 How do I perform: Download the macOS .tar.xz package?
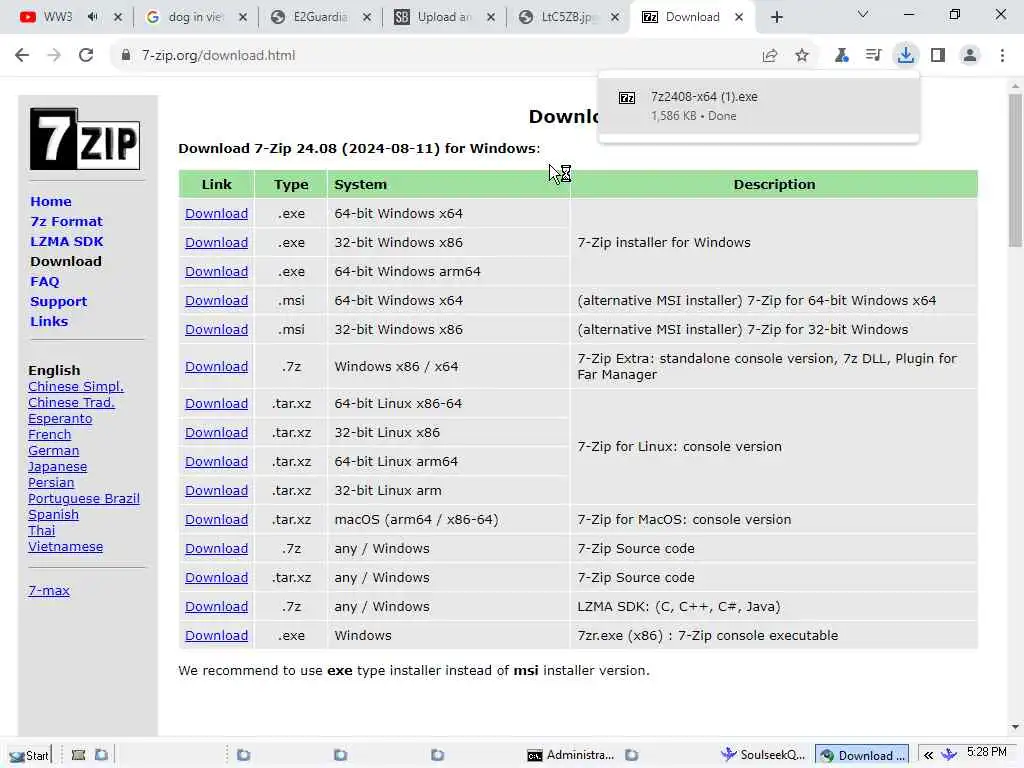point(216,519)
